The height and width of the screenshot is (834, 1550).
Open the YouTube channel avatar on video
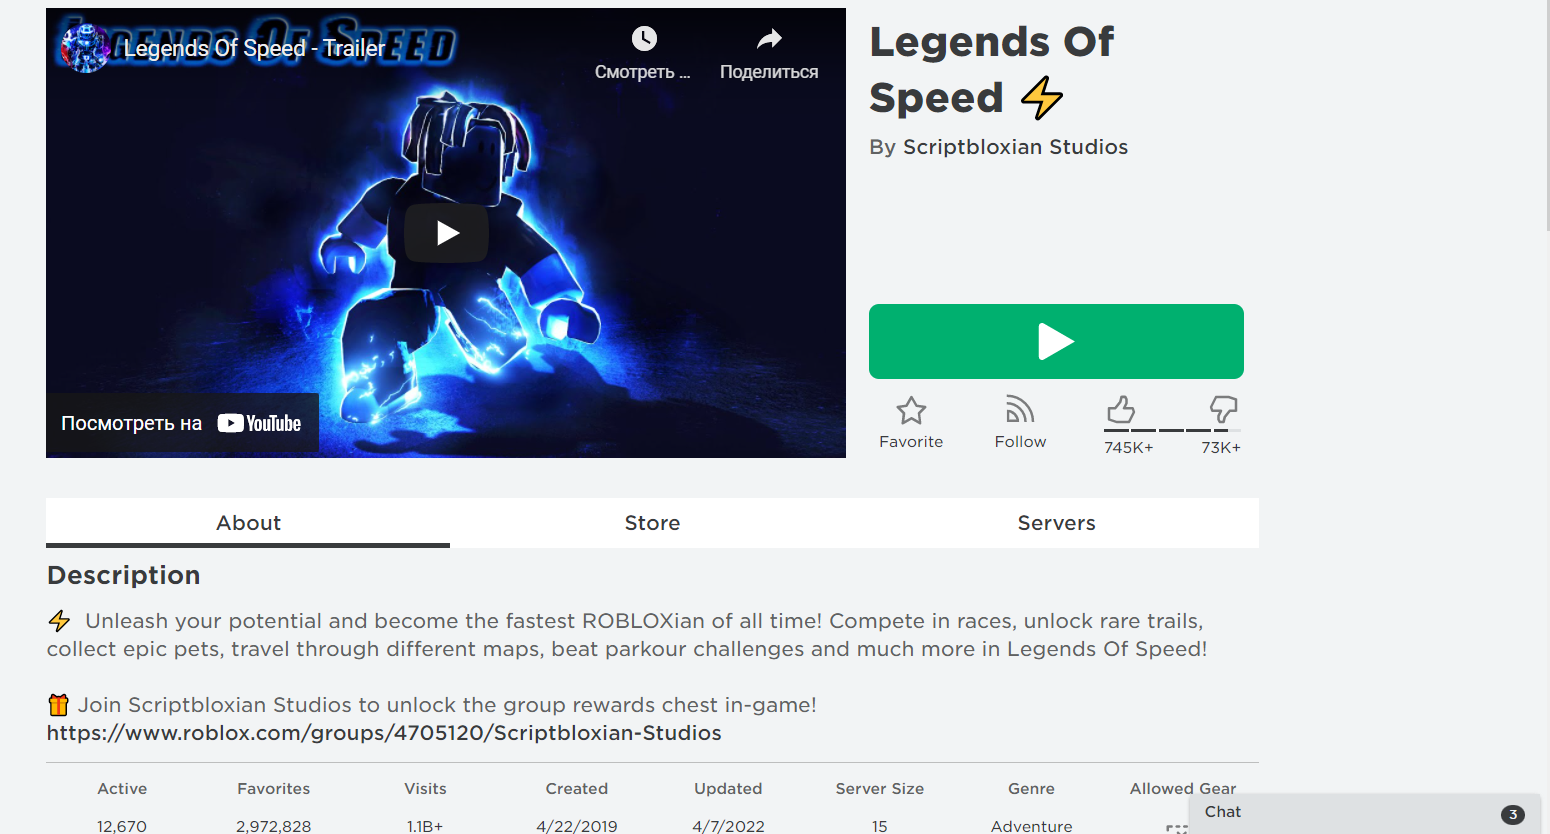pos(84,48)
